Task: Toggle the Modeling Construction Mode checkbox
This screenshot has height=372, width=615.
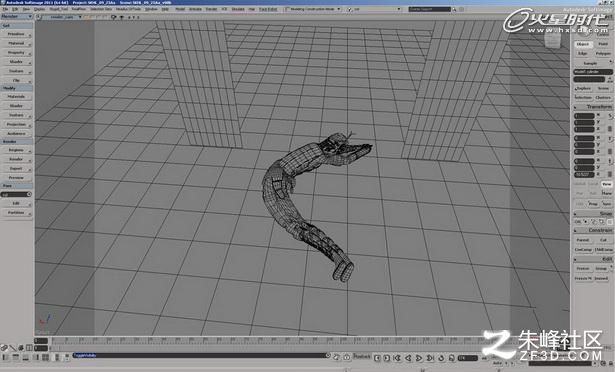Action: tap(287, 9)
